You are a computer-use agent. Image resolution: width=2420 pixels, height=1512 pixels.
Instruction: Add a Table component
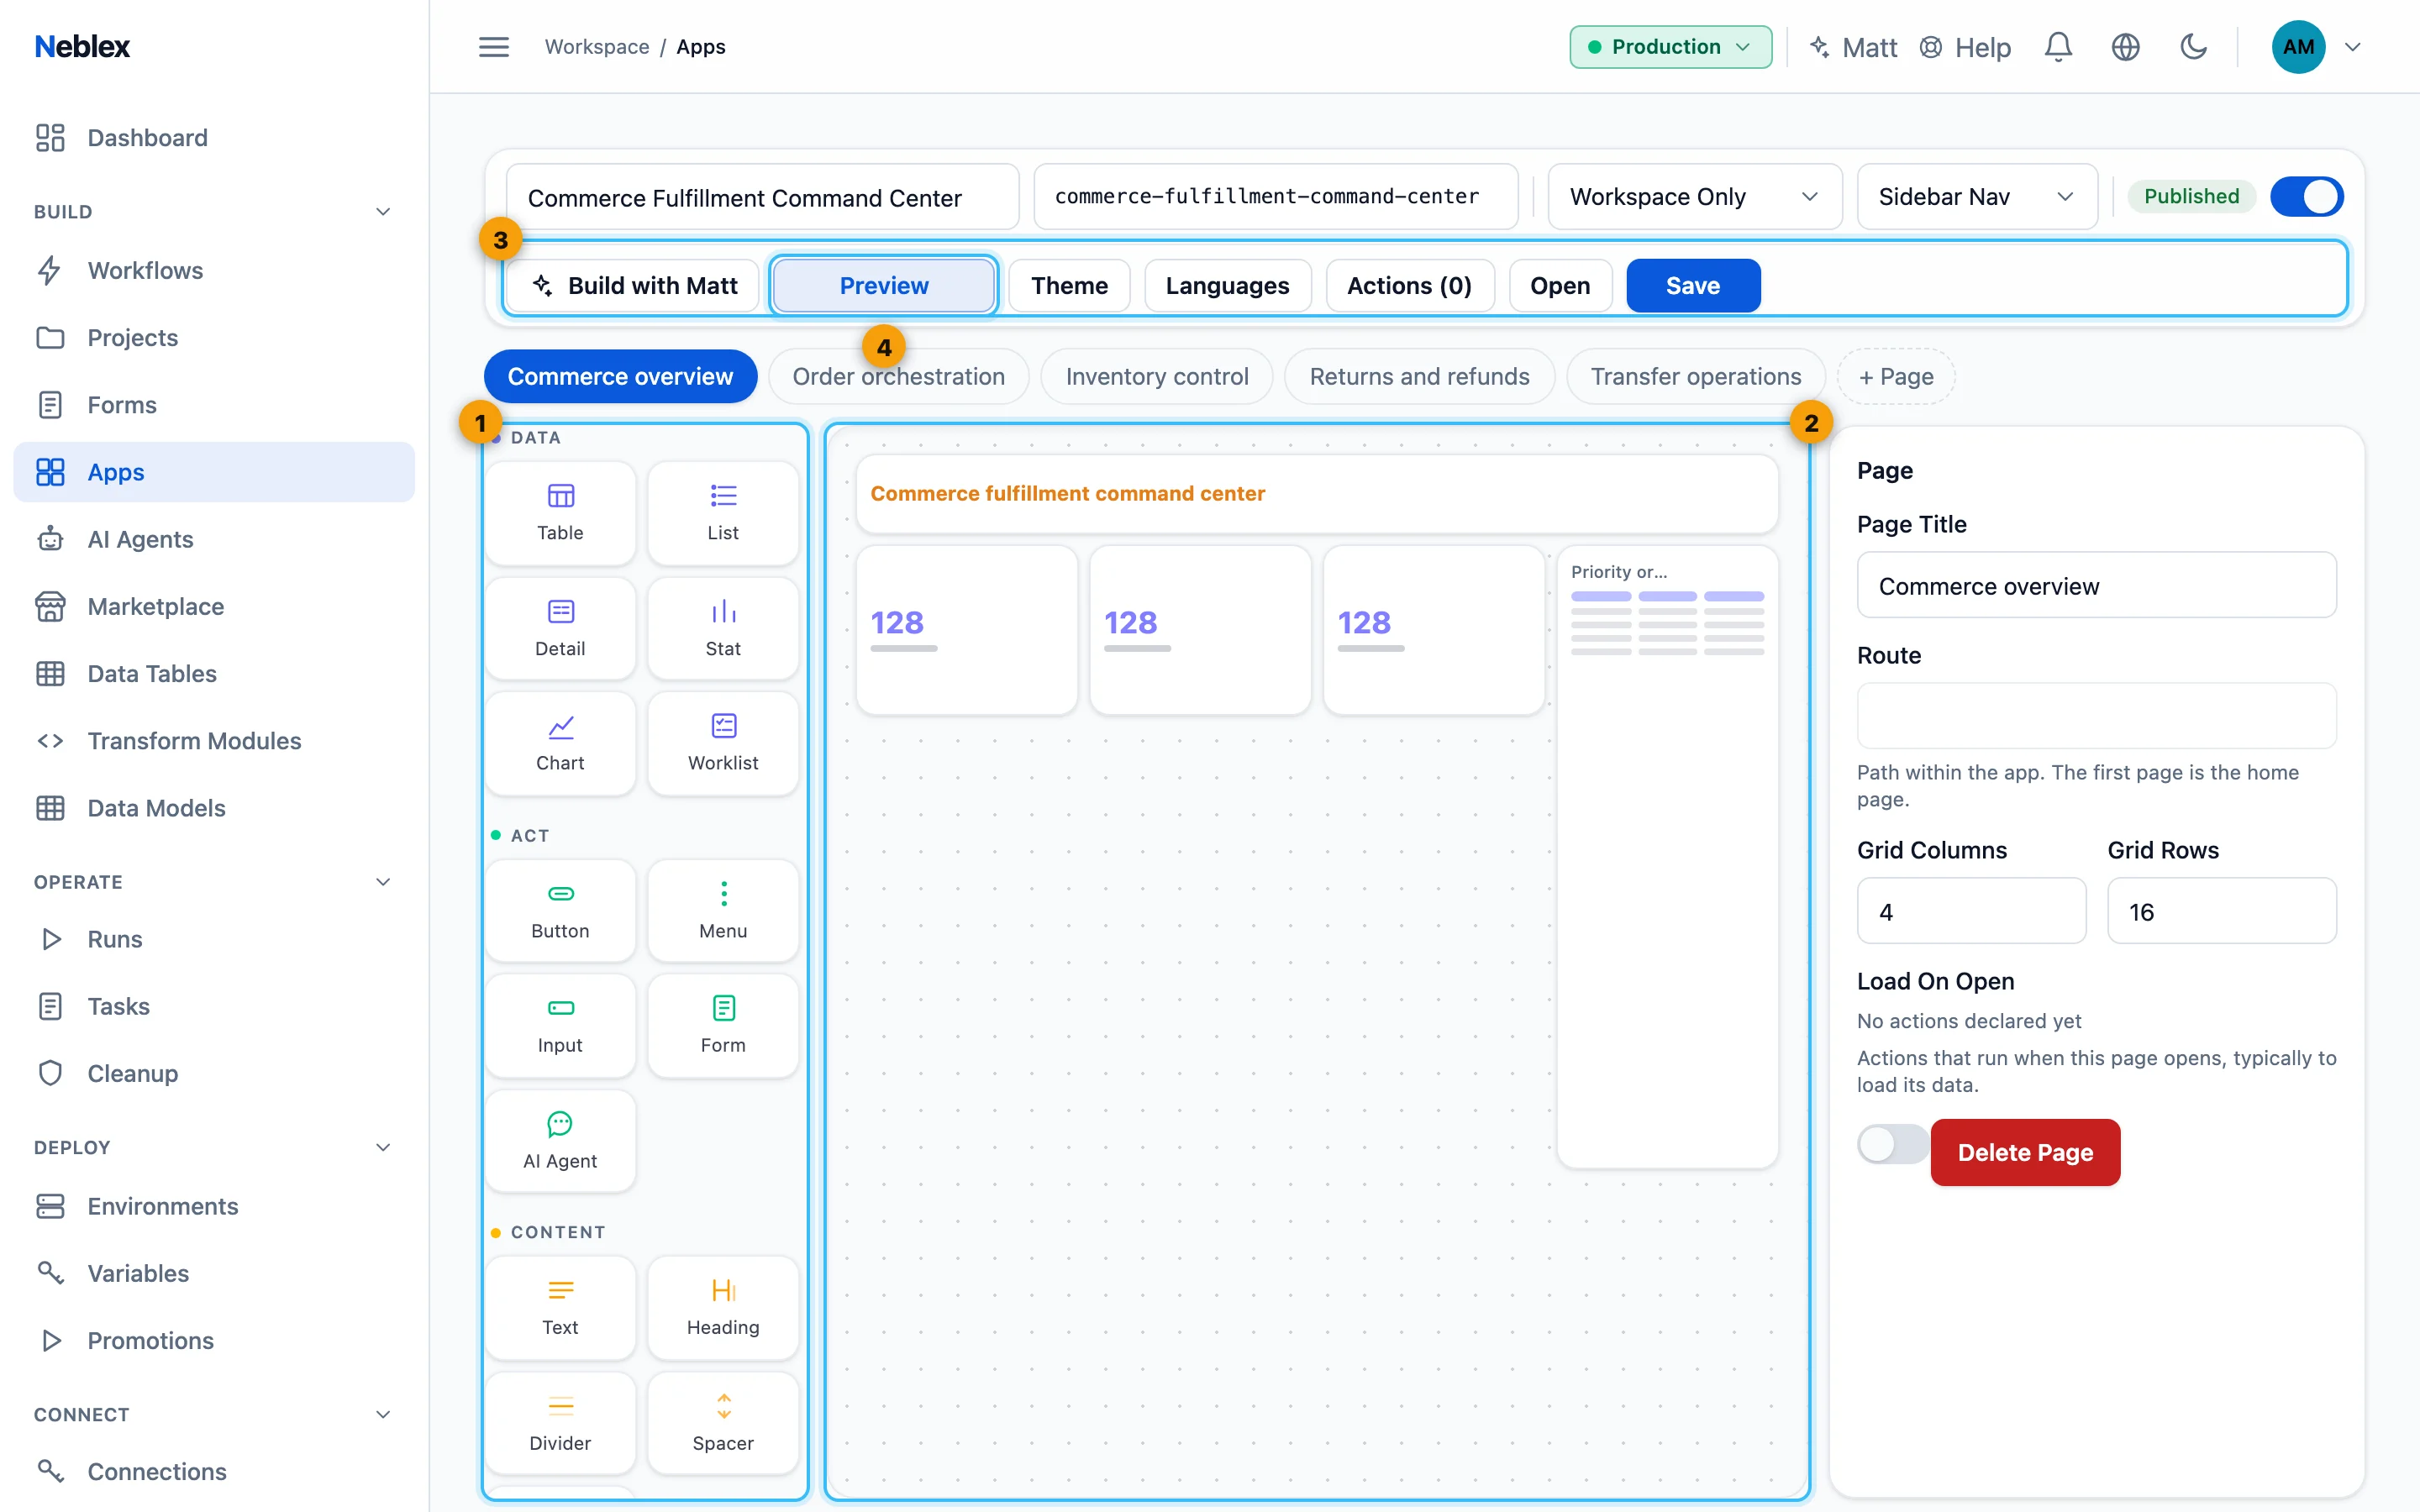tap(560, 513)
